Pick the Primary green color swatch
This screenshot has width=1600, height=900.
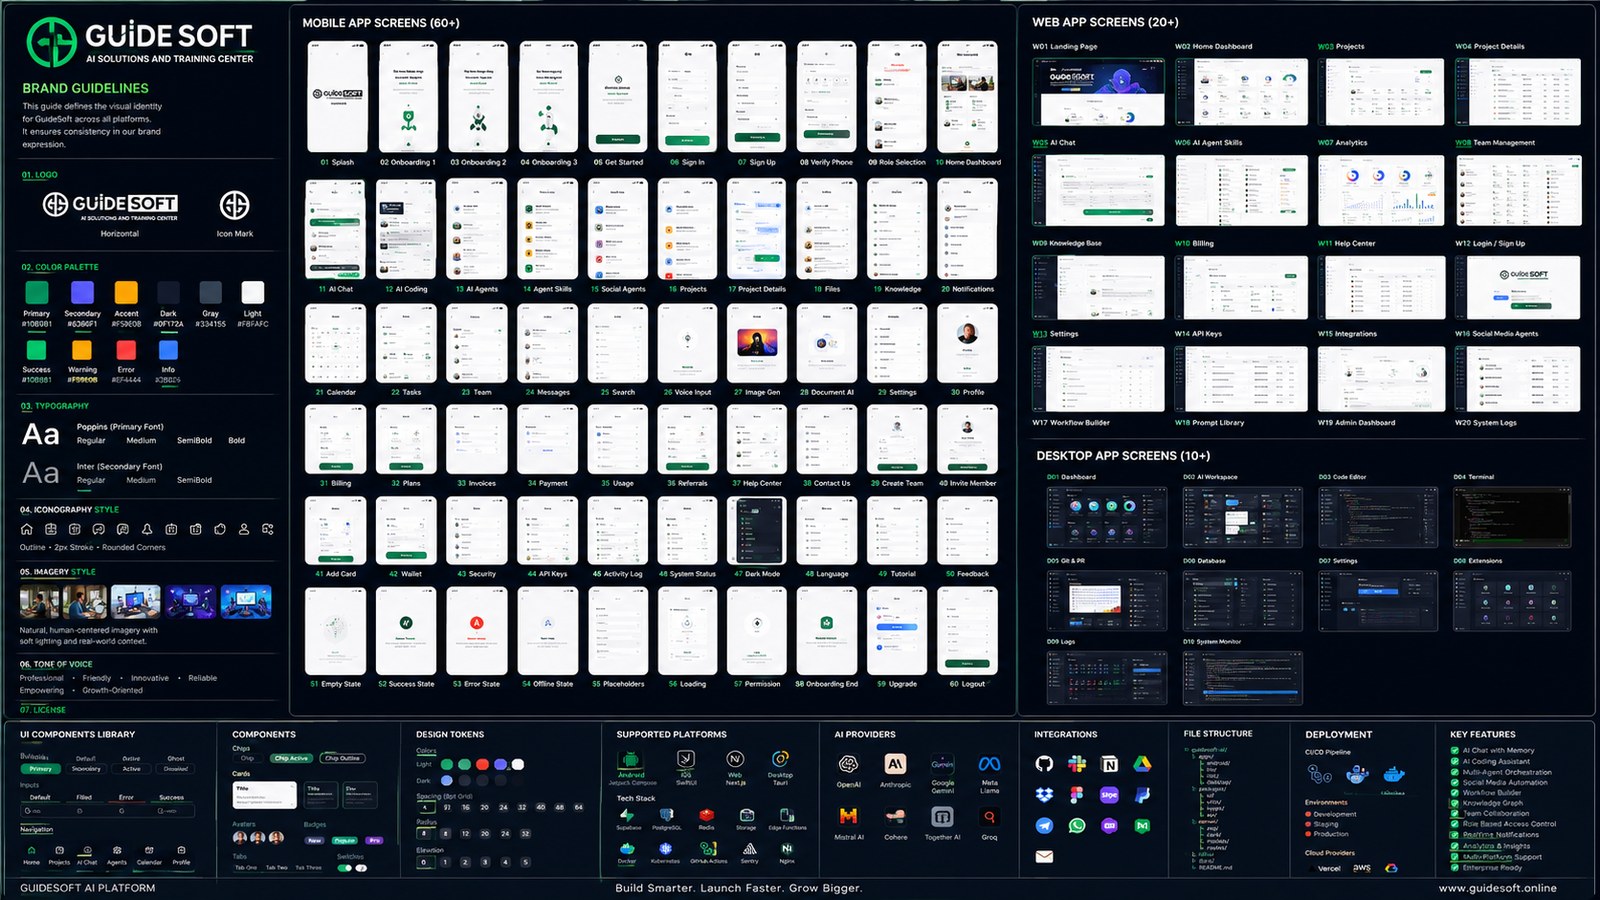tap(37, 292)
